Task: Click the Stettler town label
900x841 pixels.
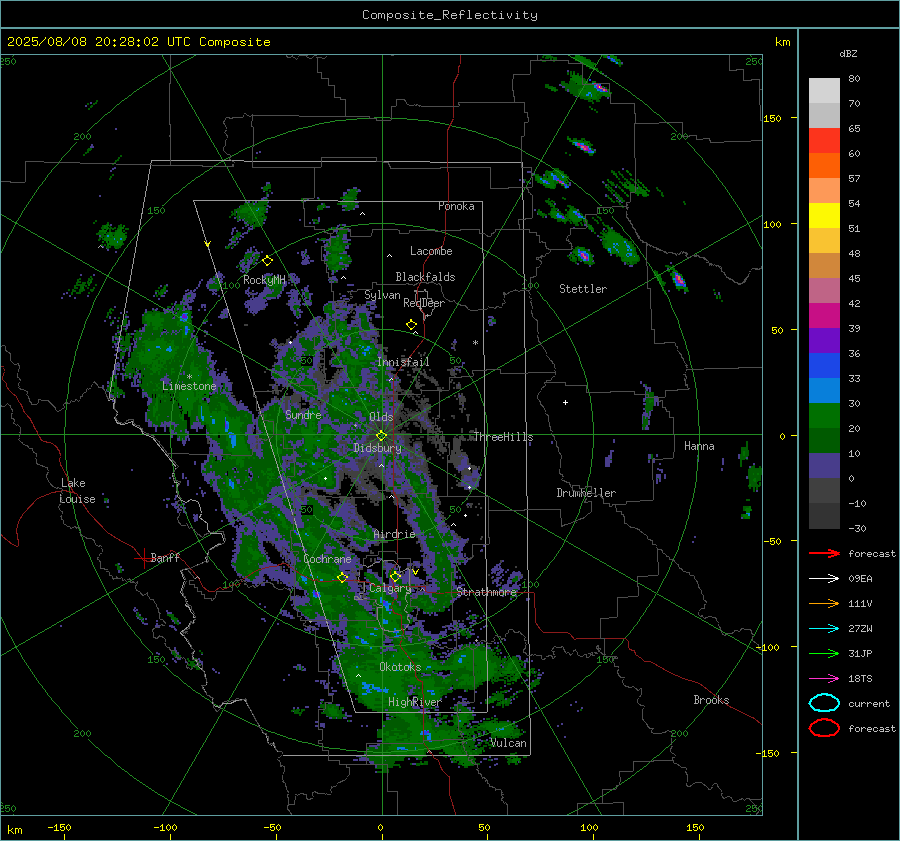Action: pos(583,289)
